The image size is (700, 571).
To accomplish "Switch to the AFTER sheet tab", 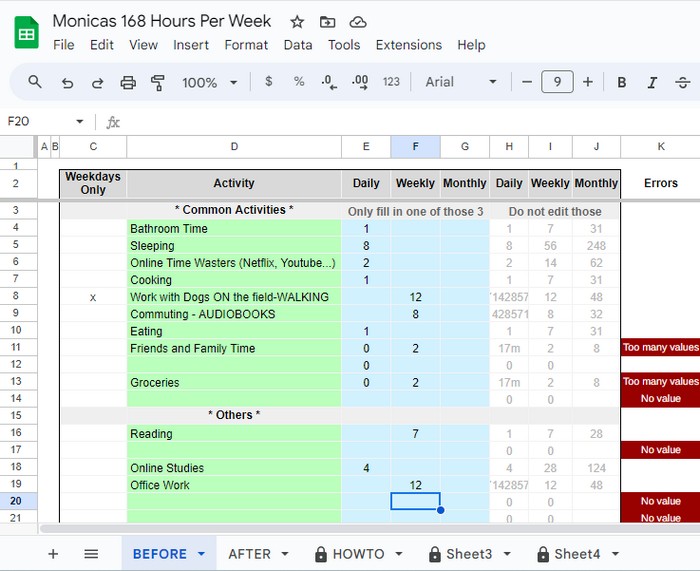I will click(x=249, y=554).
